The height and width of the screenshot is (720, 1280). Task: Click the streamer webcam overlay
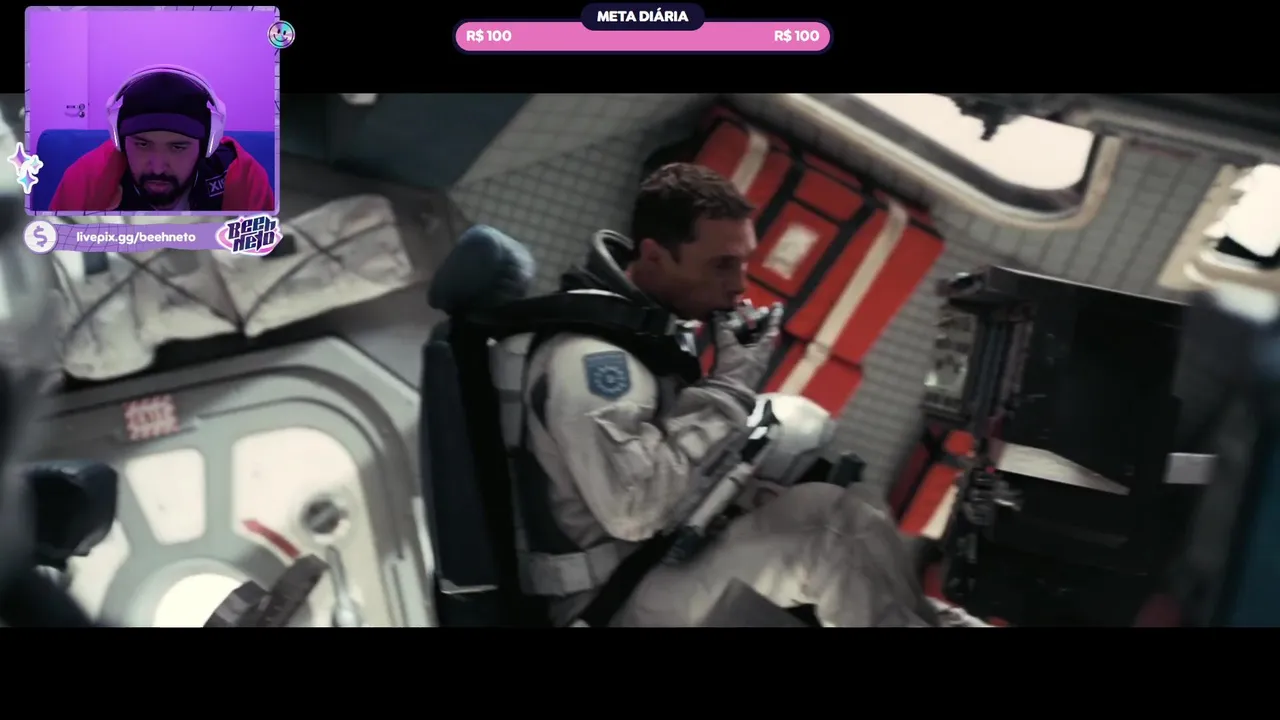(x=152, y=110)
